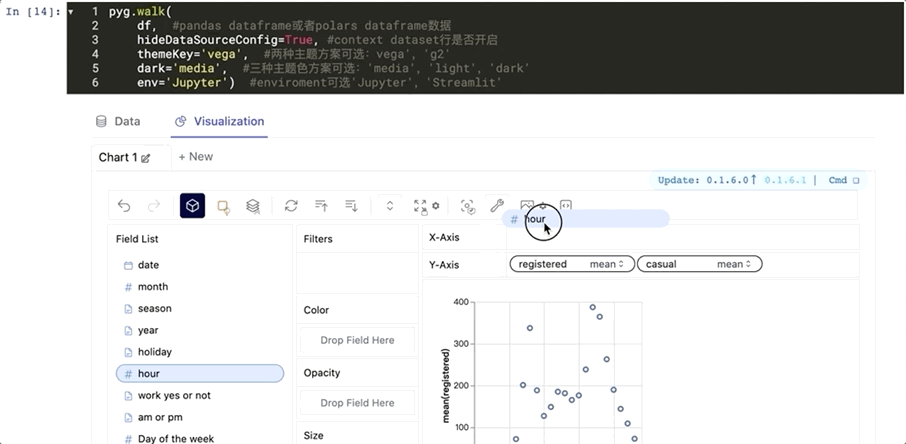Sort in ascending order icon
The height and width of the screenshot is (444, 906).
(x=321, y=206)
